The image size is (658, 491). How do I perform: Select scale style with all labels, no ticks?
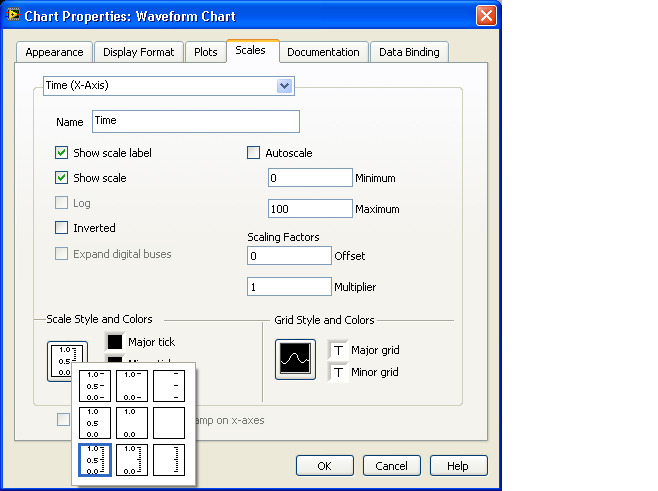tap(96, 422)
